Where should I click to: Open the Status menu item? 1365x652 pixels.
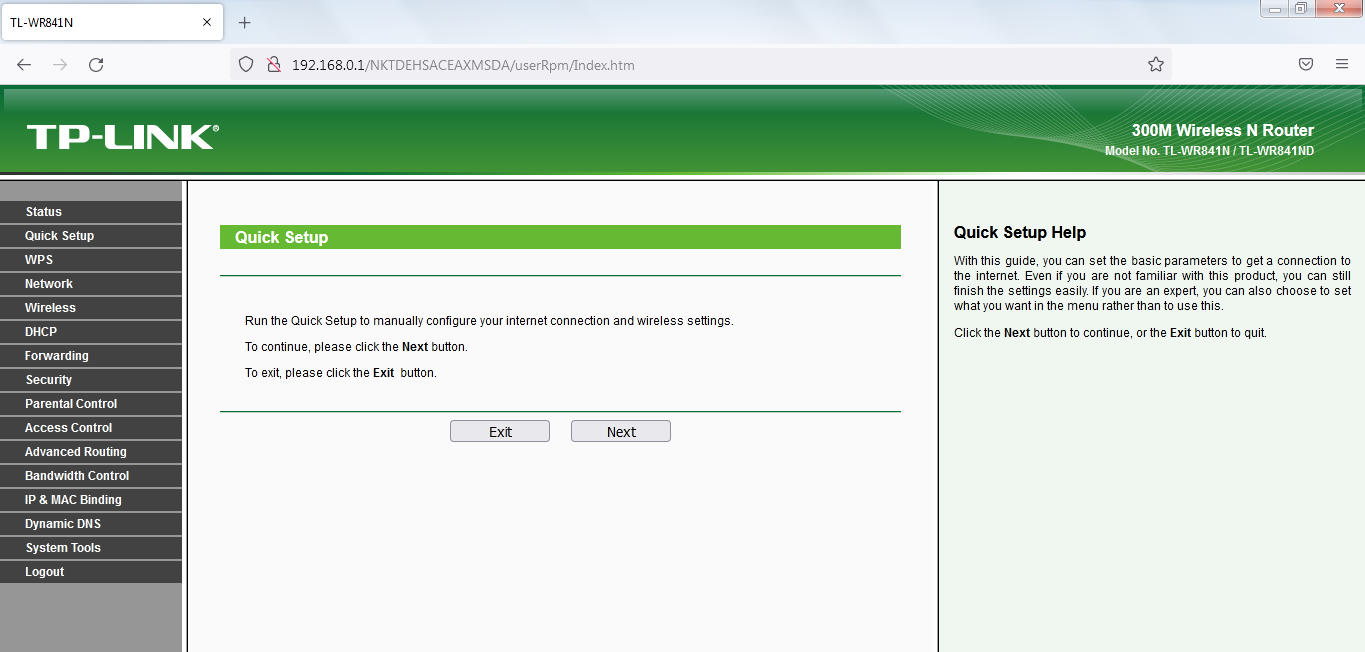click(91, 212)
